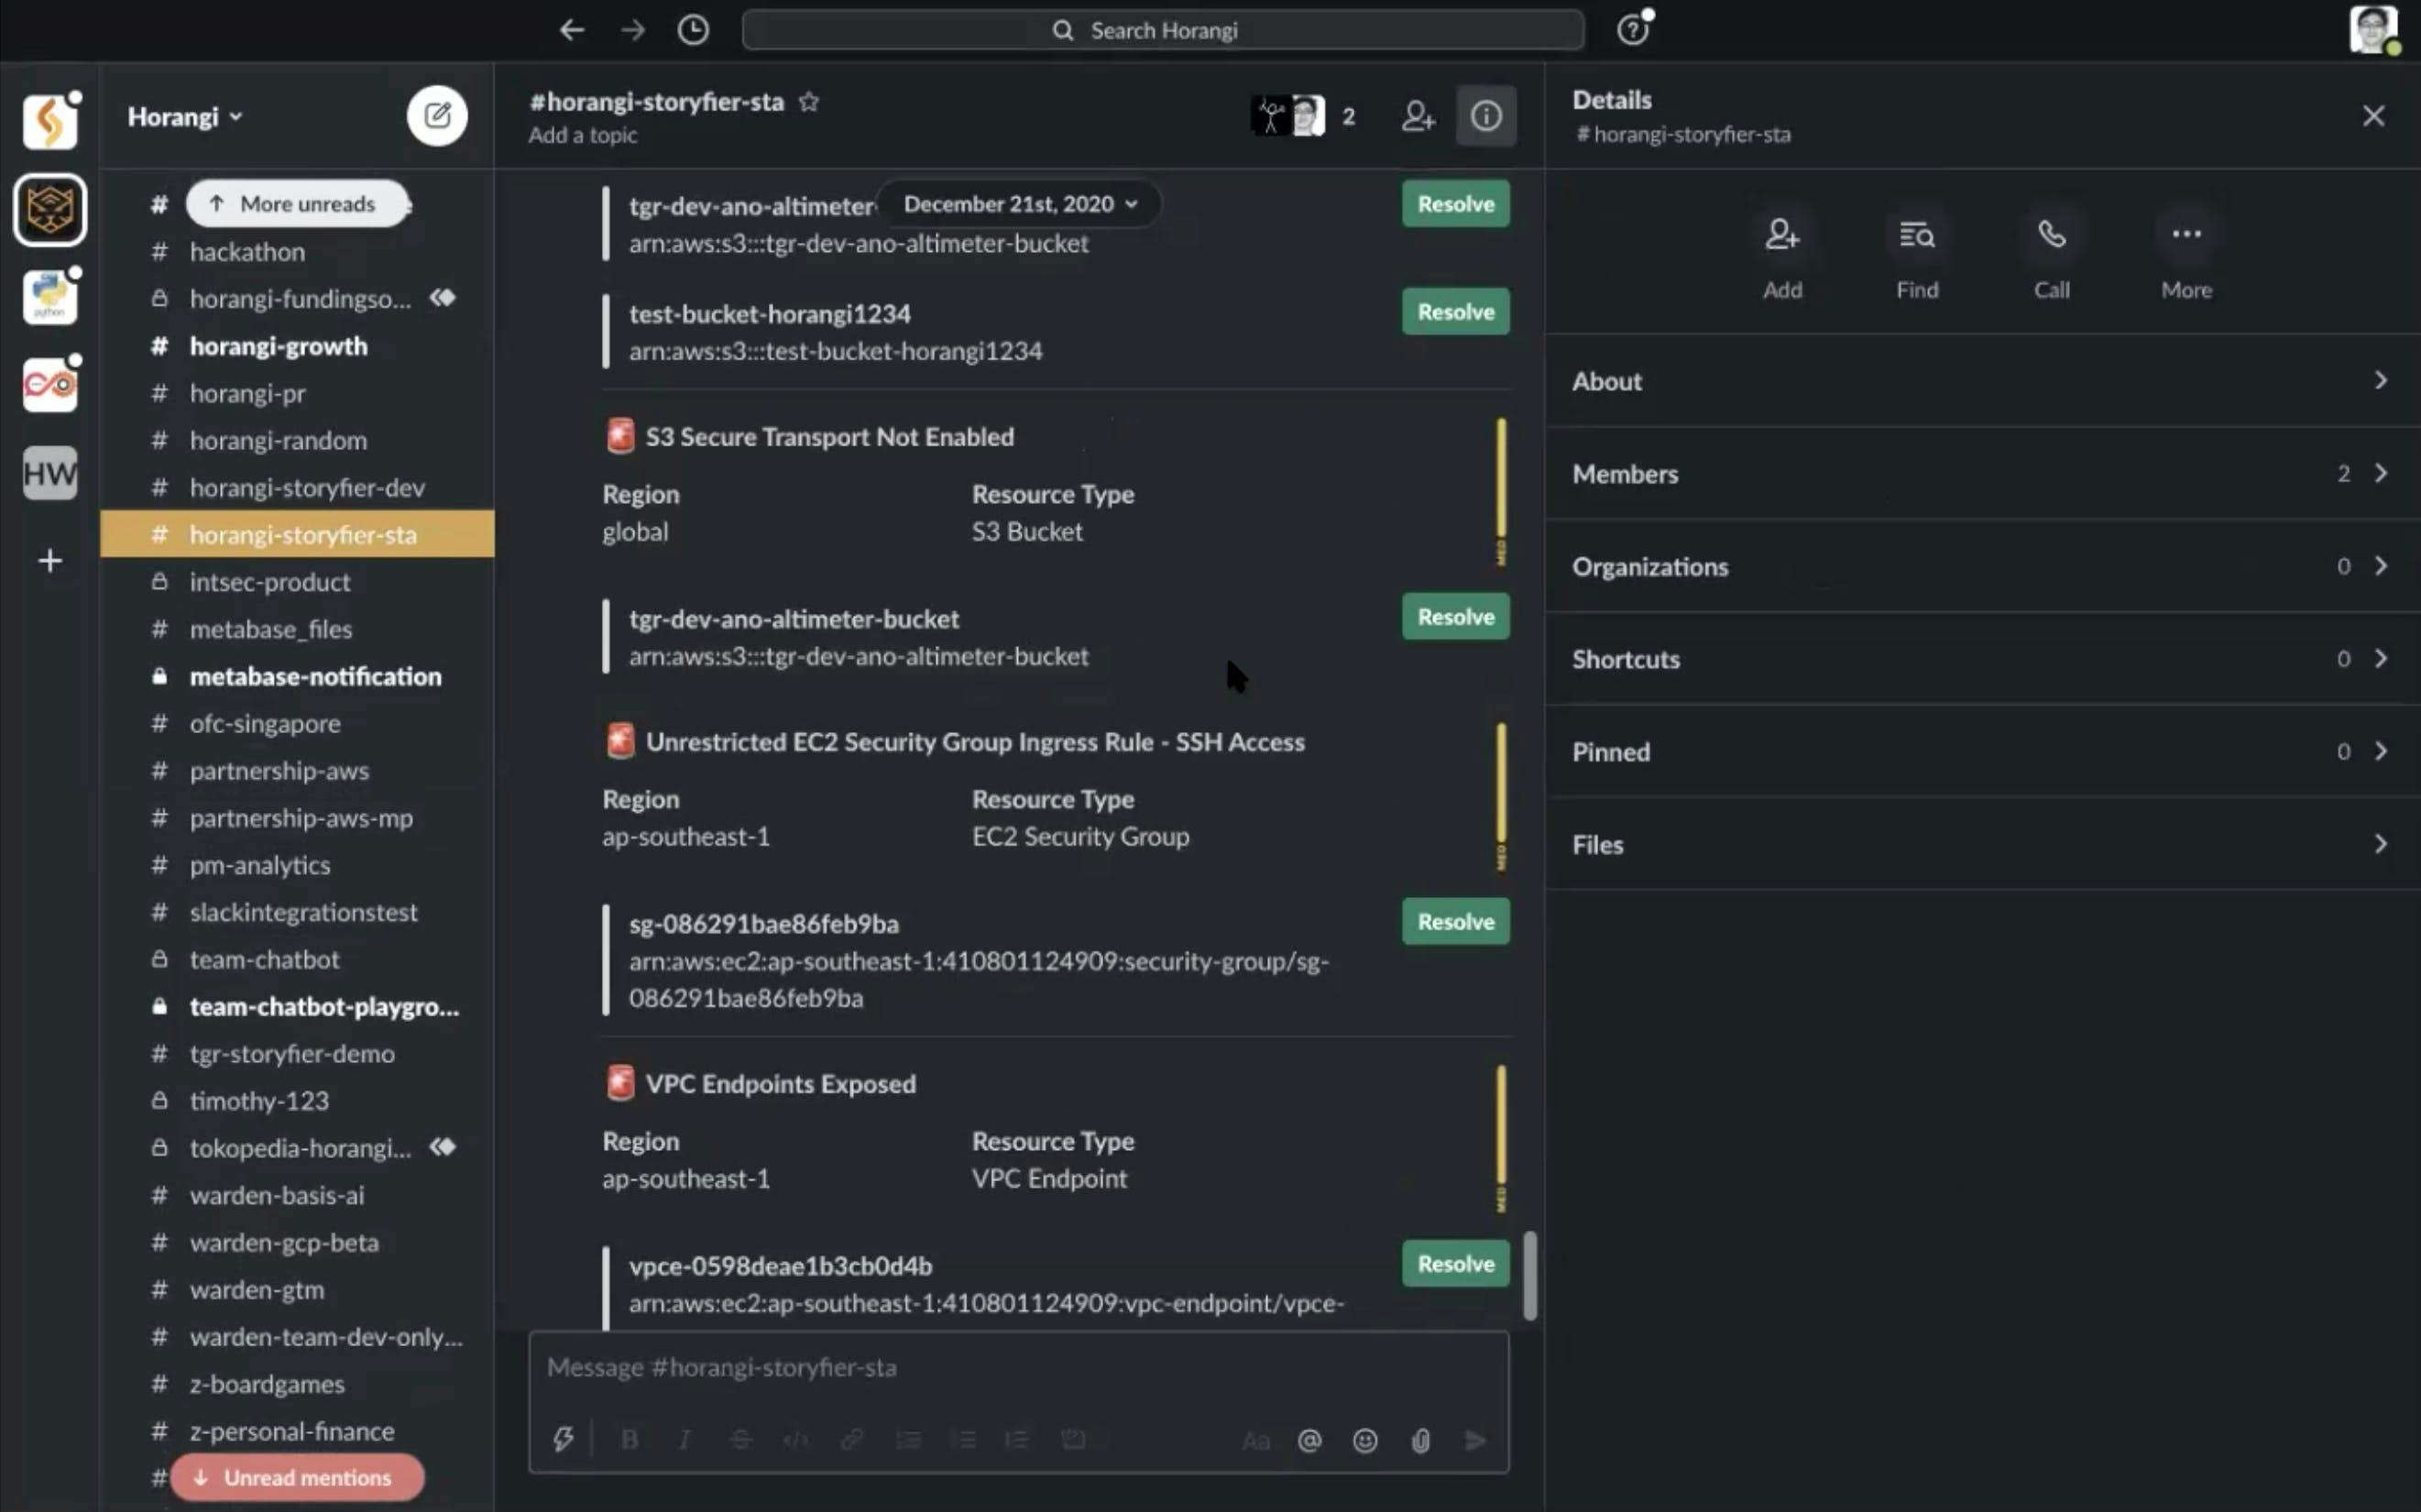2421x1512 pixels.
Task: Select the metabase-notification channel
Action: pyautogui.click(x=313, y=674)
